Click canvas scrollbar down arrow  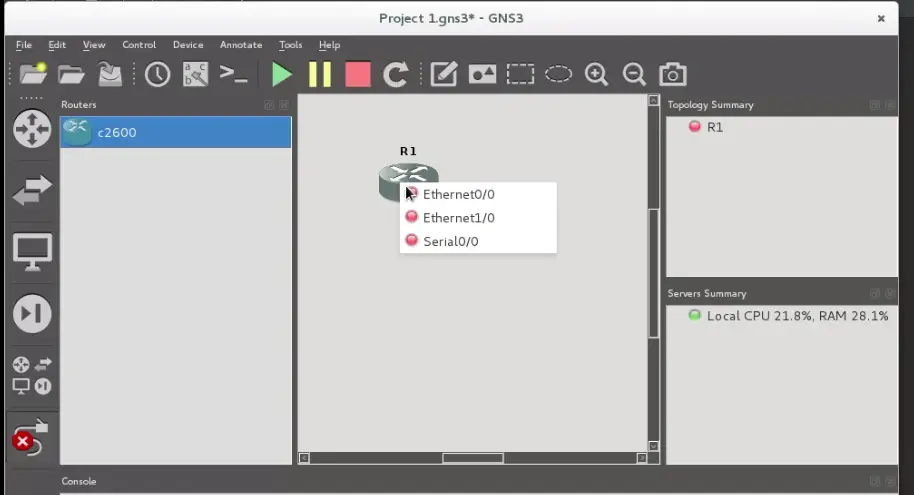(x=653, y=446)
